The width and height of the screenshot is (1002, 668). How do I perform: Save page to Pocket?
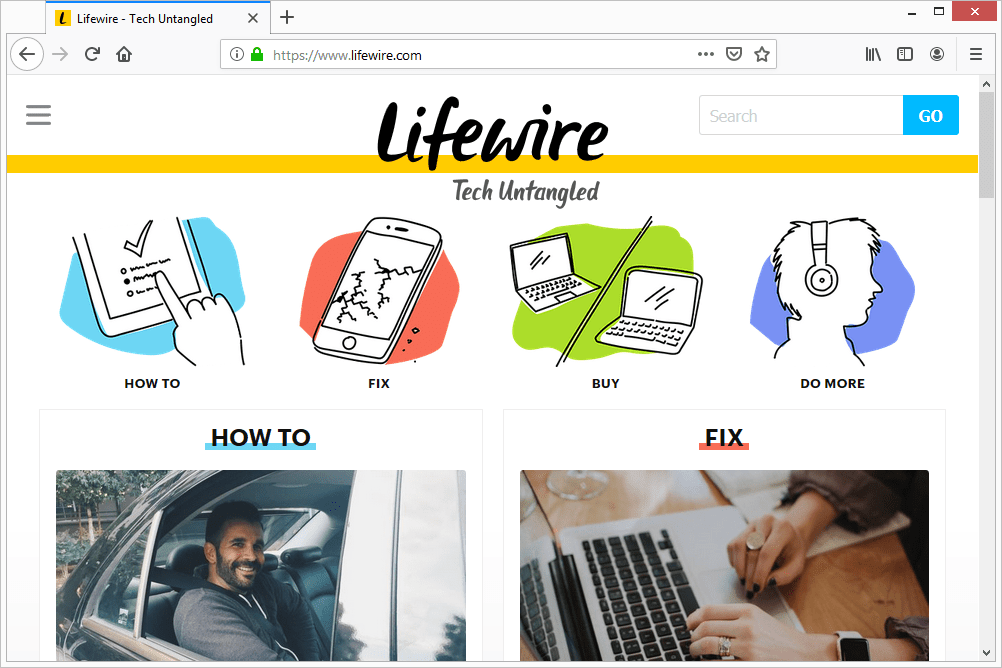[734, 54]
